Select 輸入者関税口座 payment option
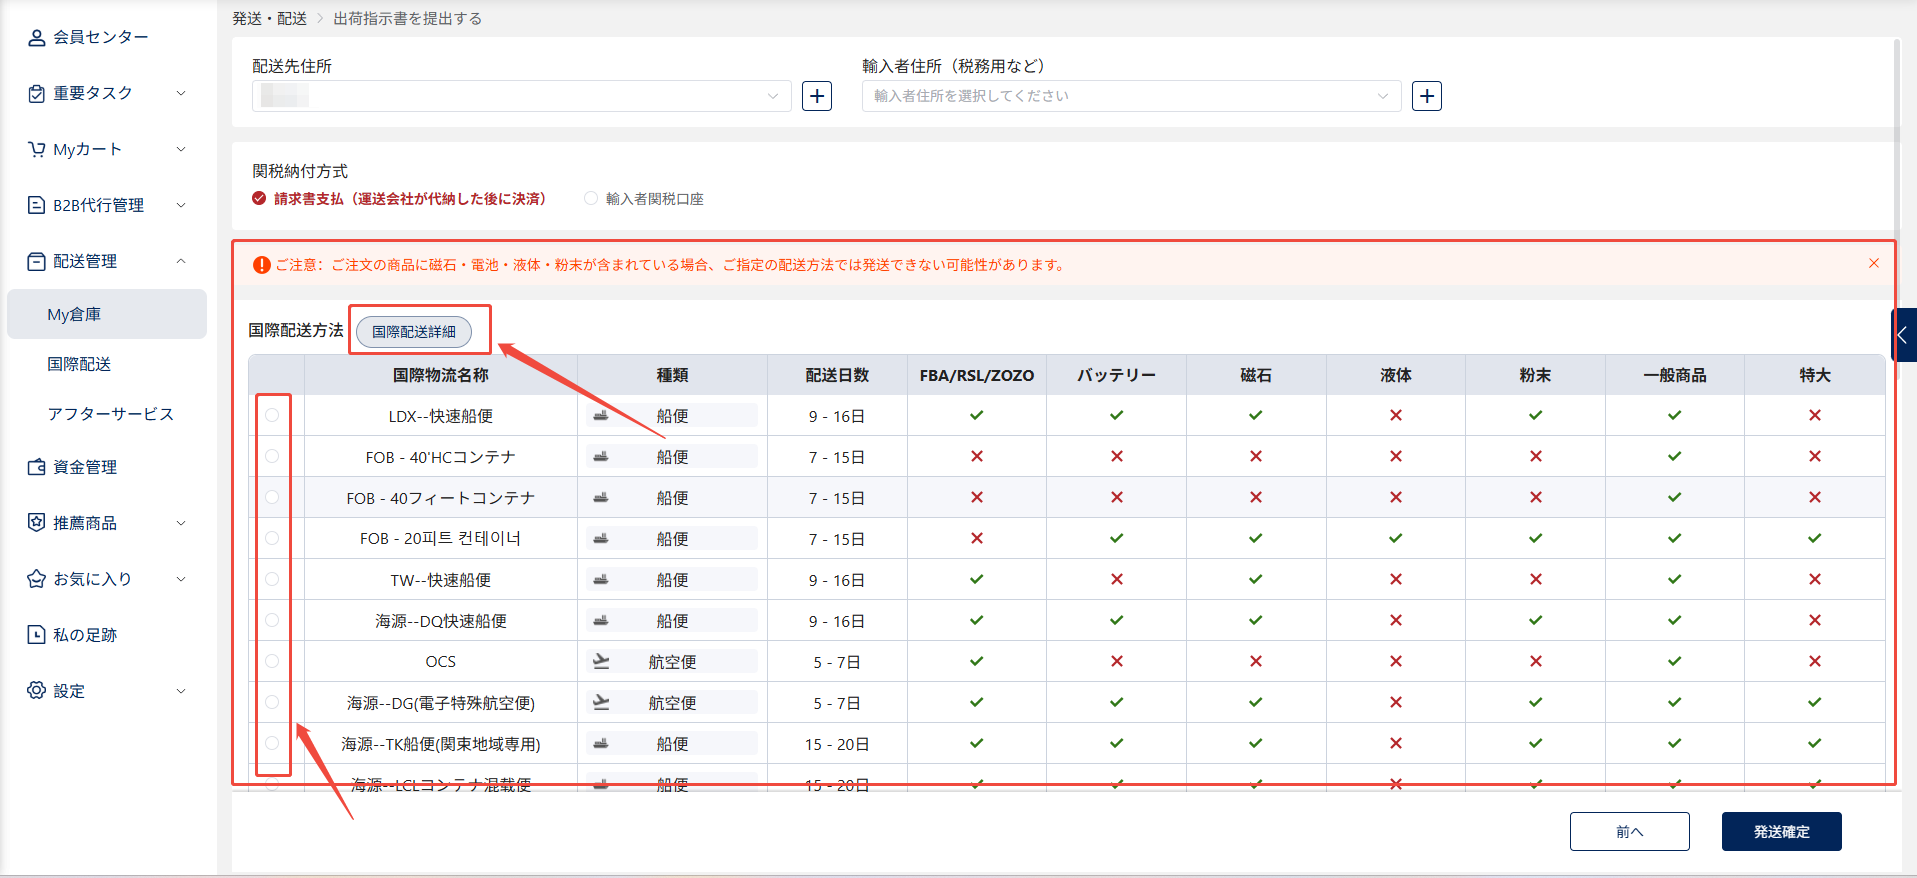Screen dimensions: 1917x878 pyautogui.click(x=644, y=199)
